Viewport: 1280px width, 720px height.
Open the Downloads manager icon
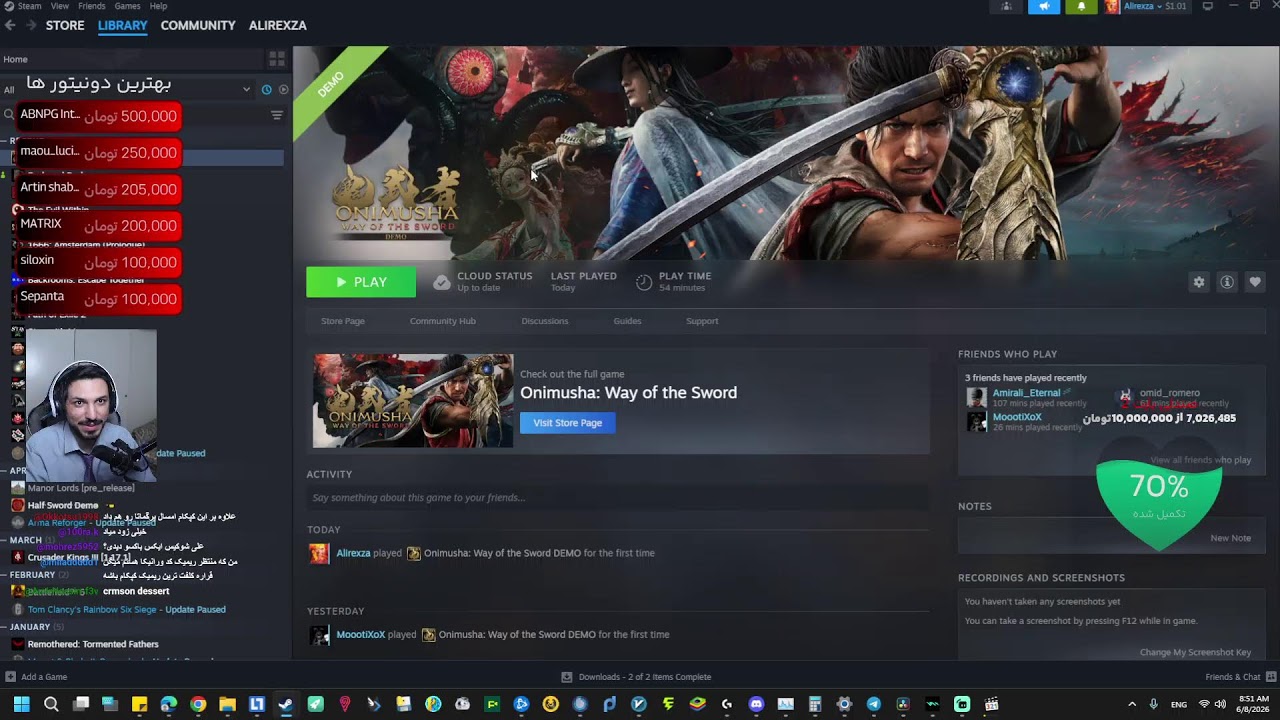pos(567,677)
